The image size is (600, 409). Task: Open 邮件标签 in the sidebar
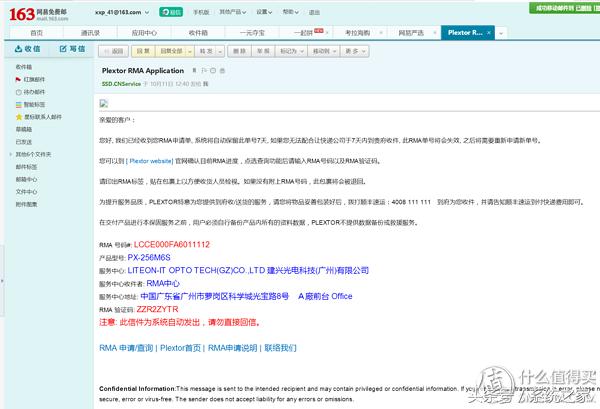26,167
